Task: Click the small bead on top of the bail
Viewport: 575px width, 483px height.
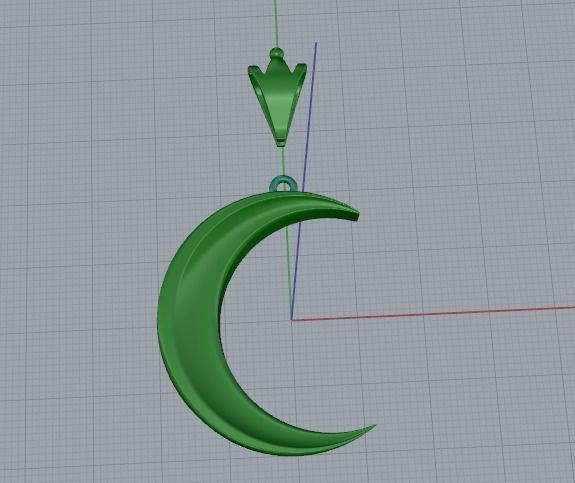Action: click(277, 53)
